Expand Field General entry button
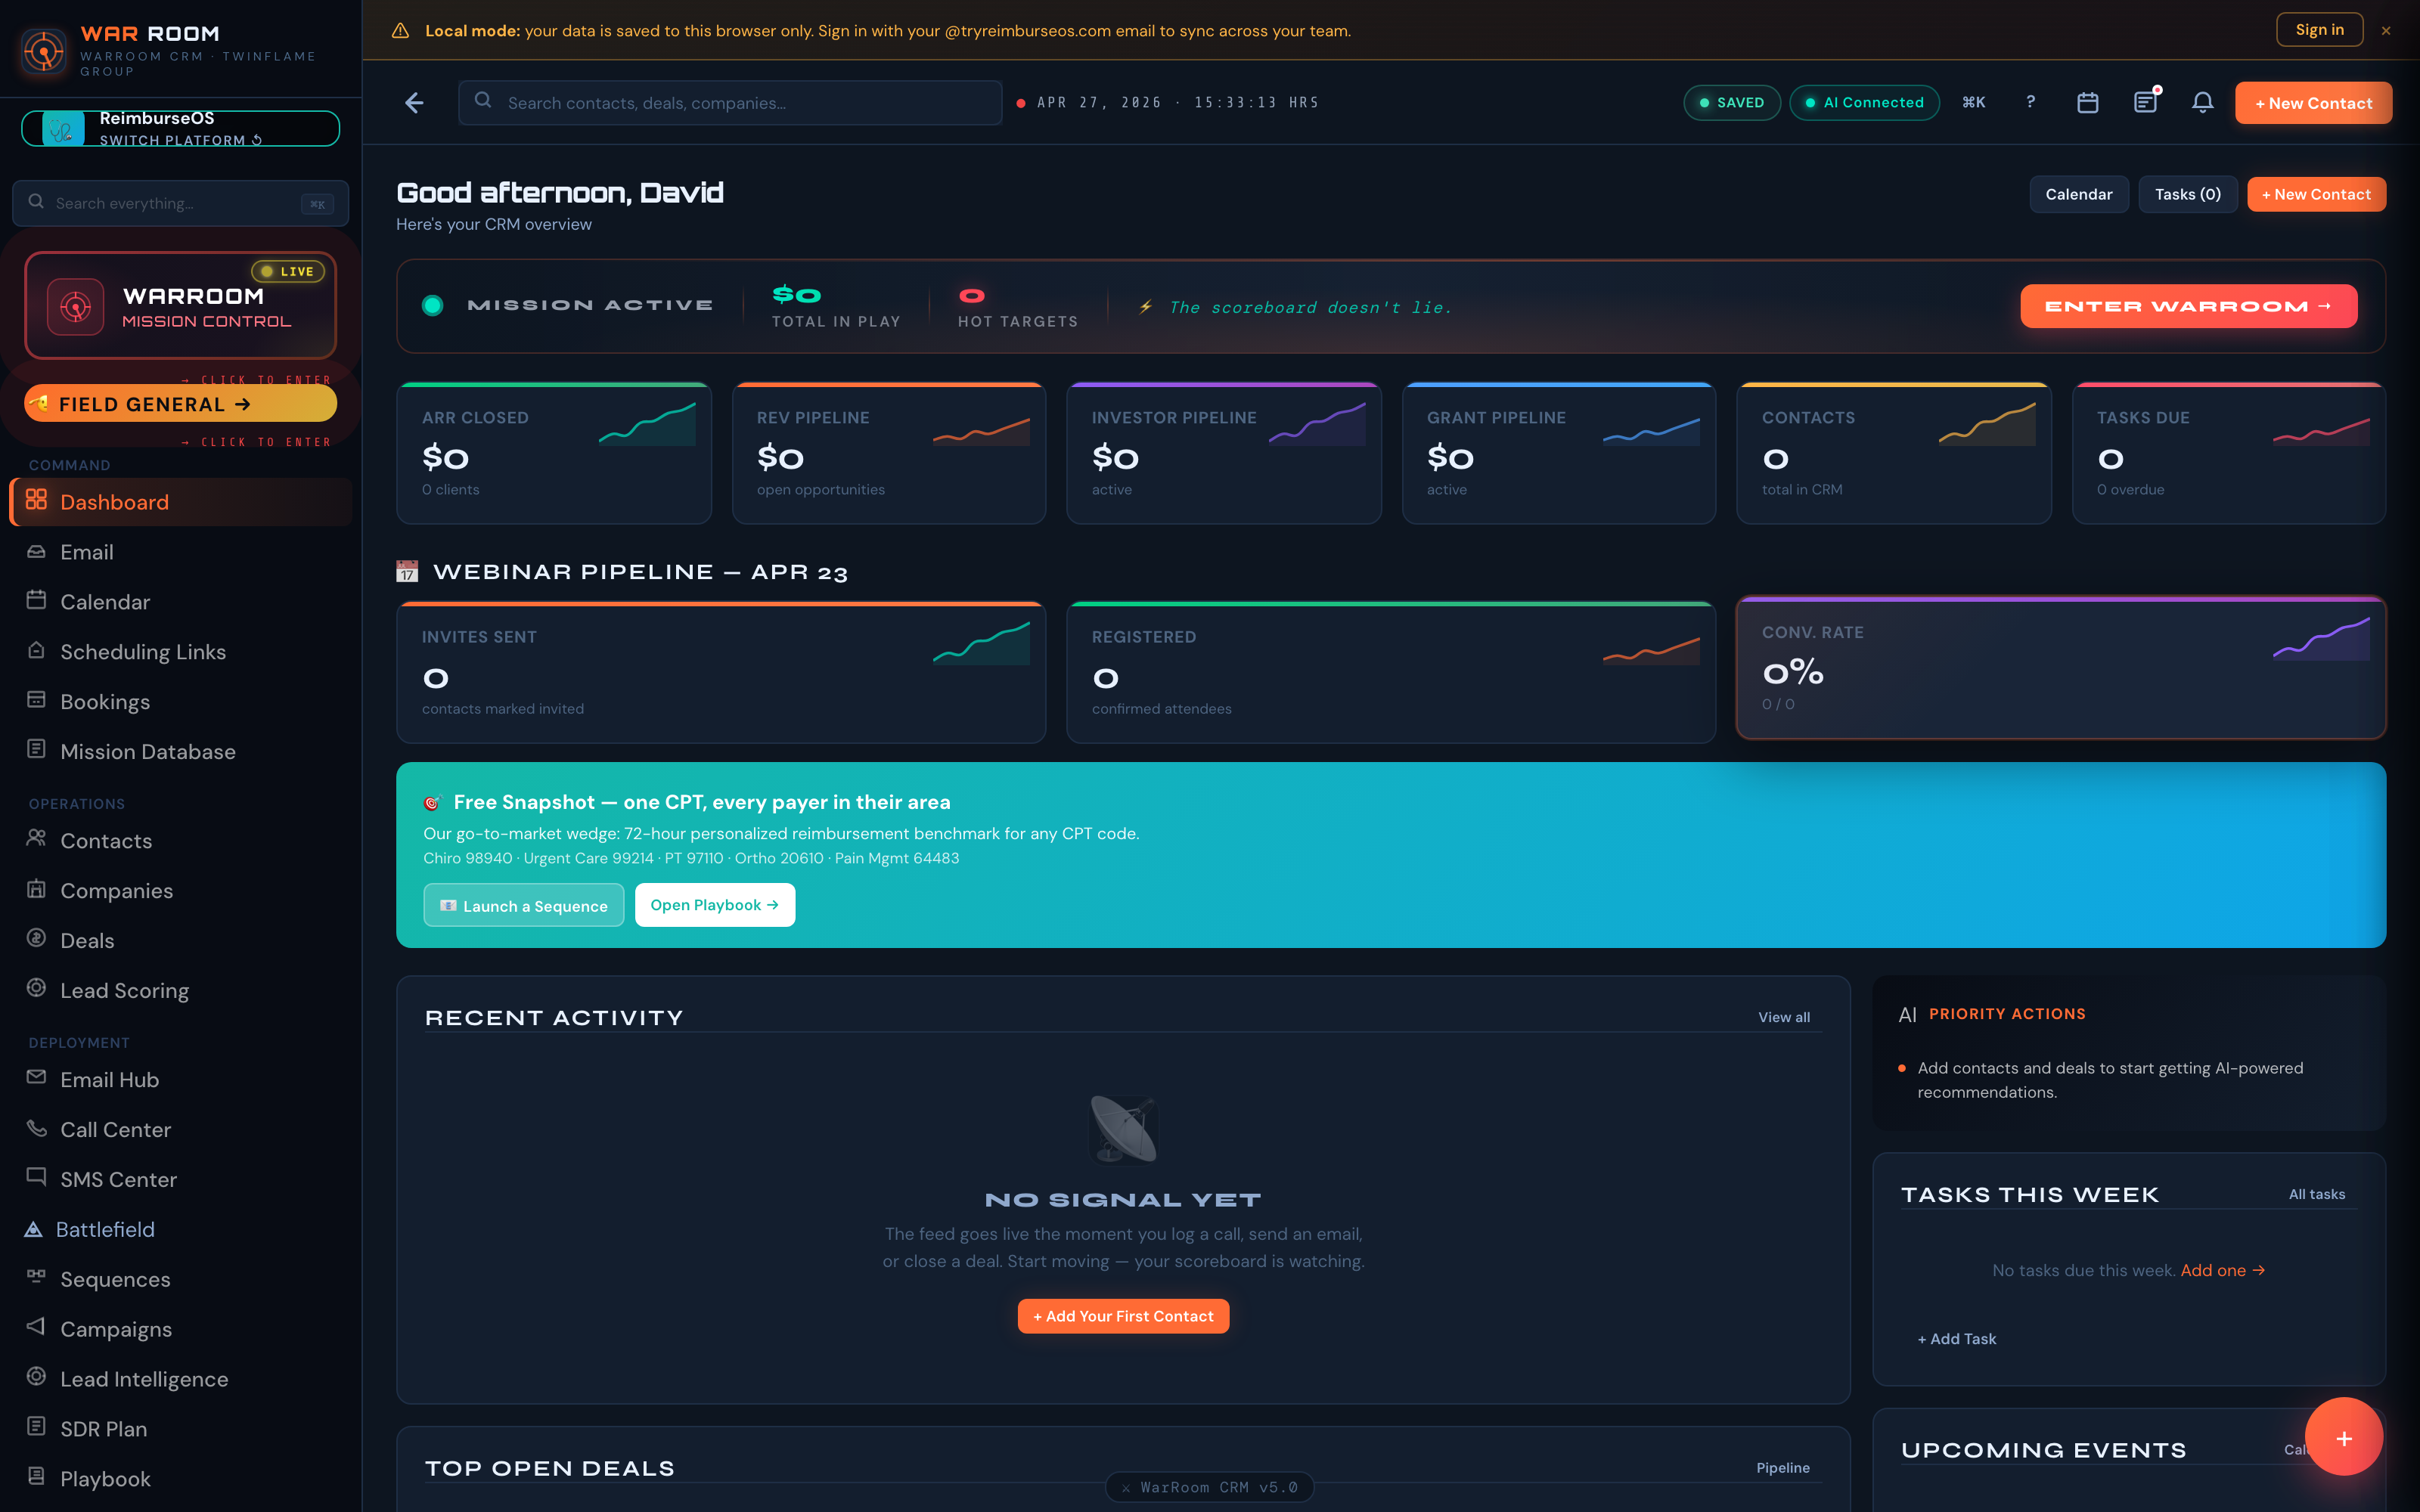 click(x=181, y=404)
